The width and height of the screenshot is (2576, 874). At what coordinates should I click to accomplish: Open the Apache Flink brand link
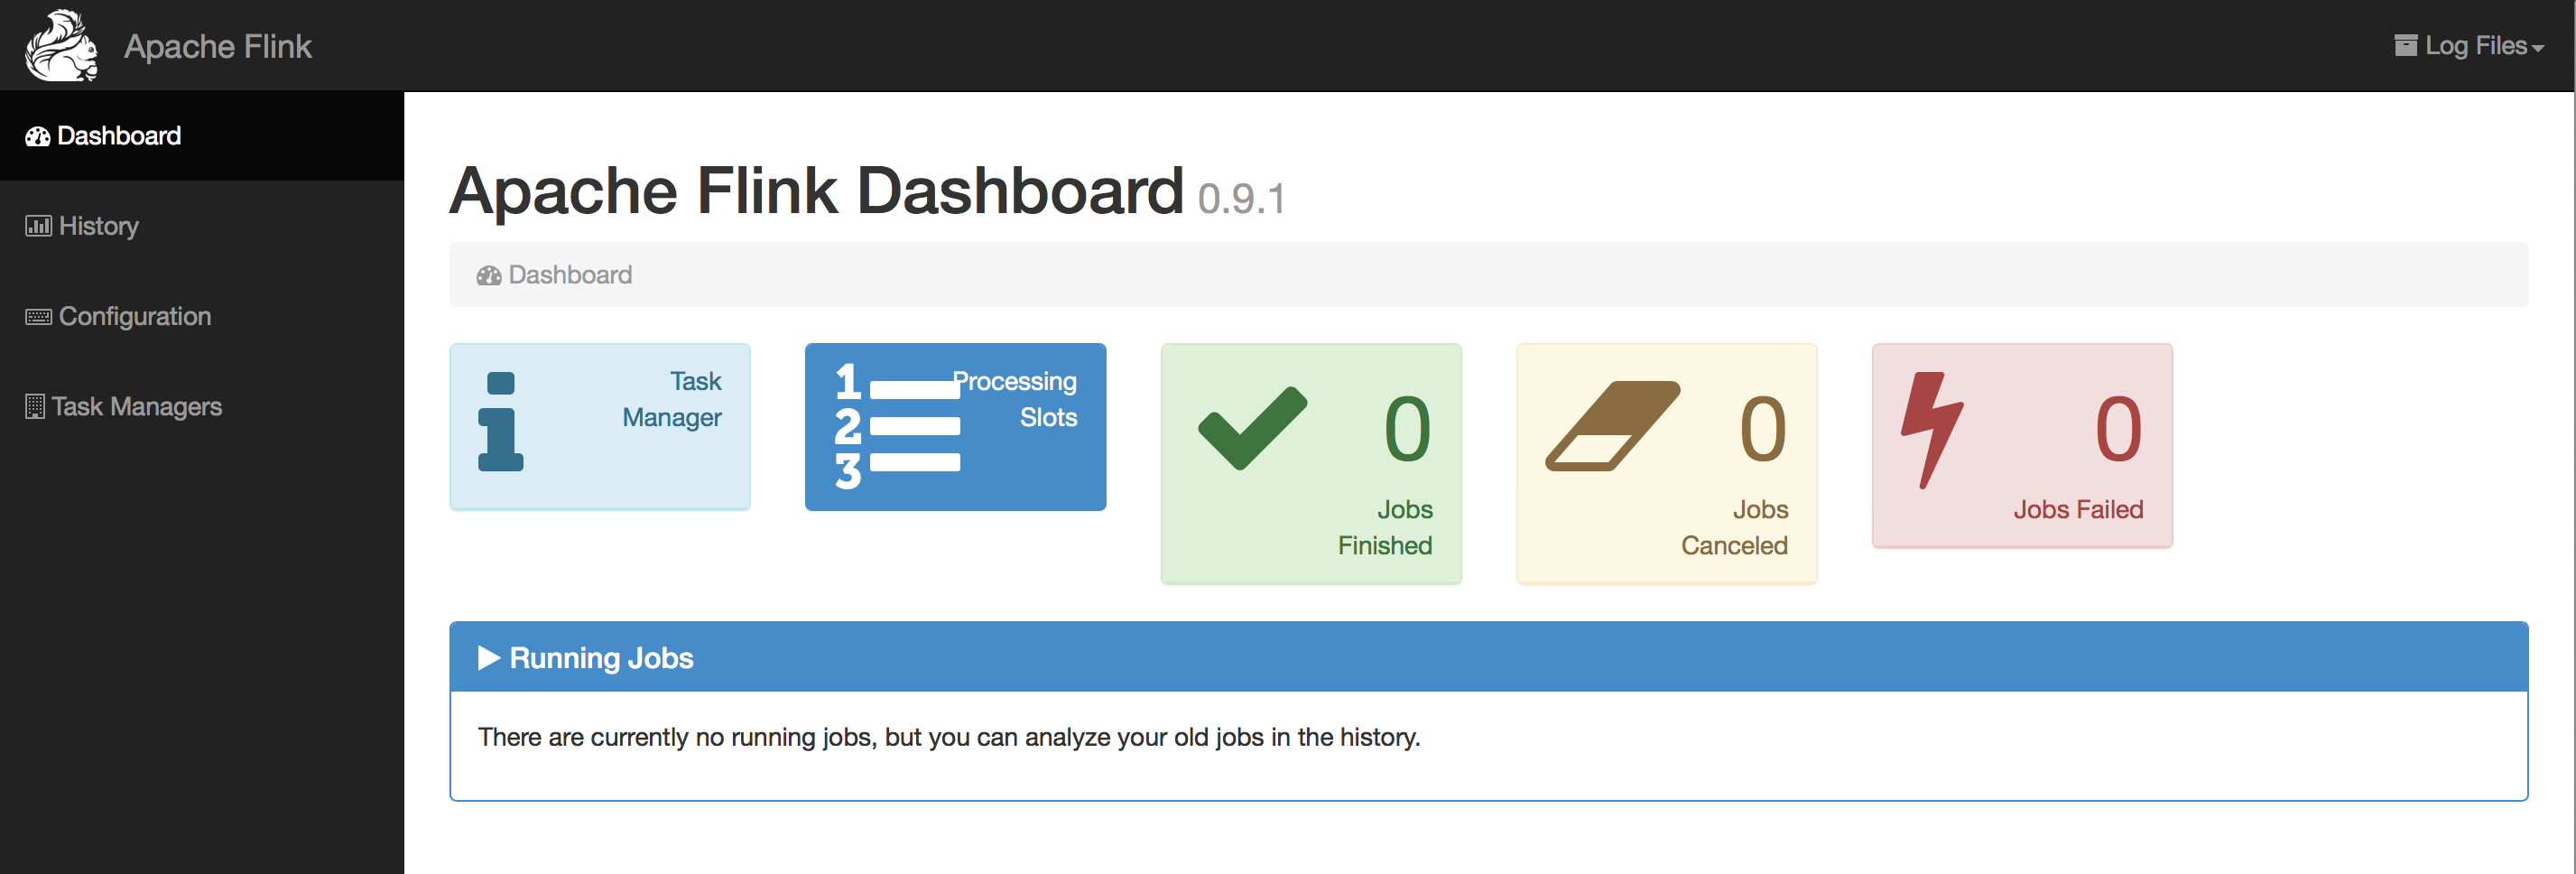[217, 46]
